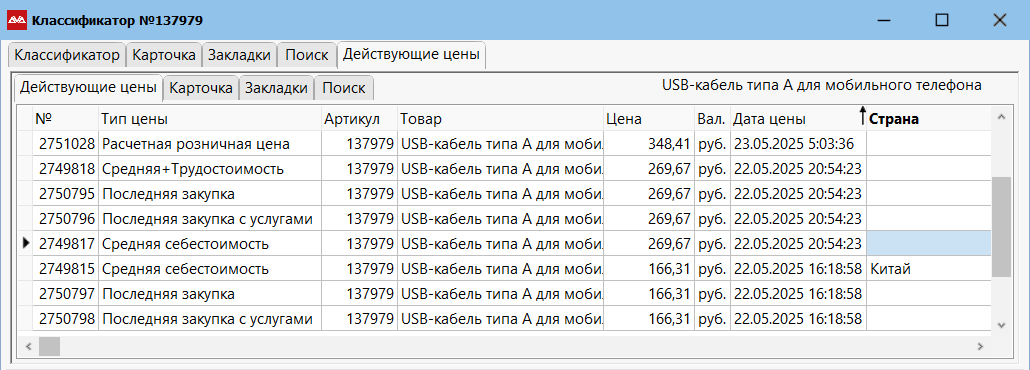Click the vertical scrollbar thumb
This screenshot has height=370, width=1030.
(x=1001, y=227)
